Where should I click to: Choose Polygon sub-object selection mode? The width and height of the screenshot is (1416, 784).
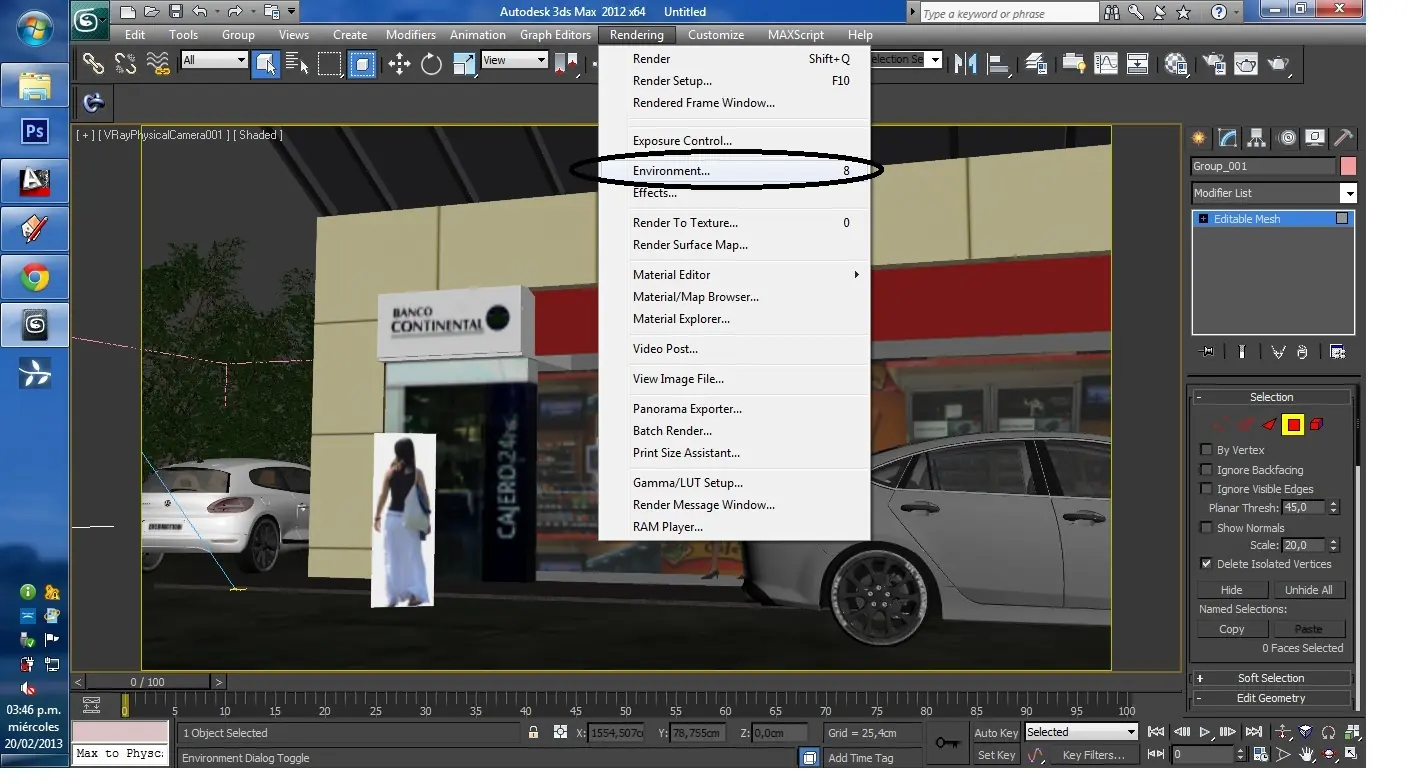click(1293, 425)
